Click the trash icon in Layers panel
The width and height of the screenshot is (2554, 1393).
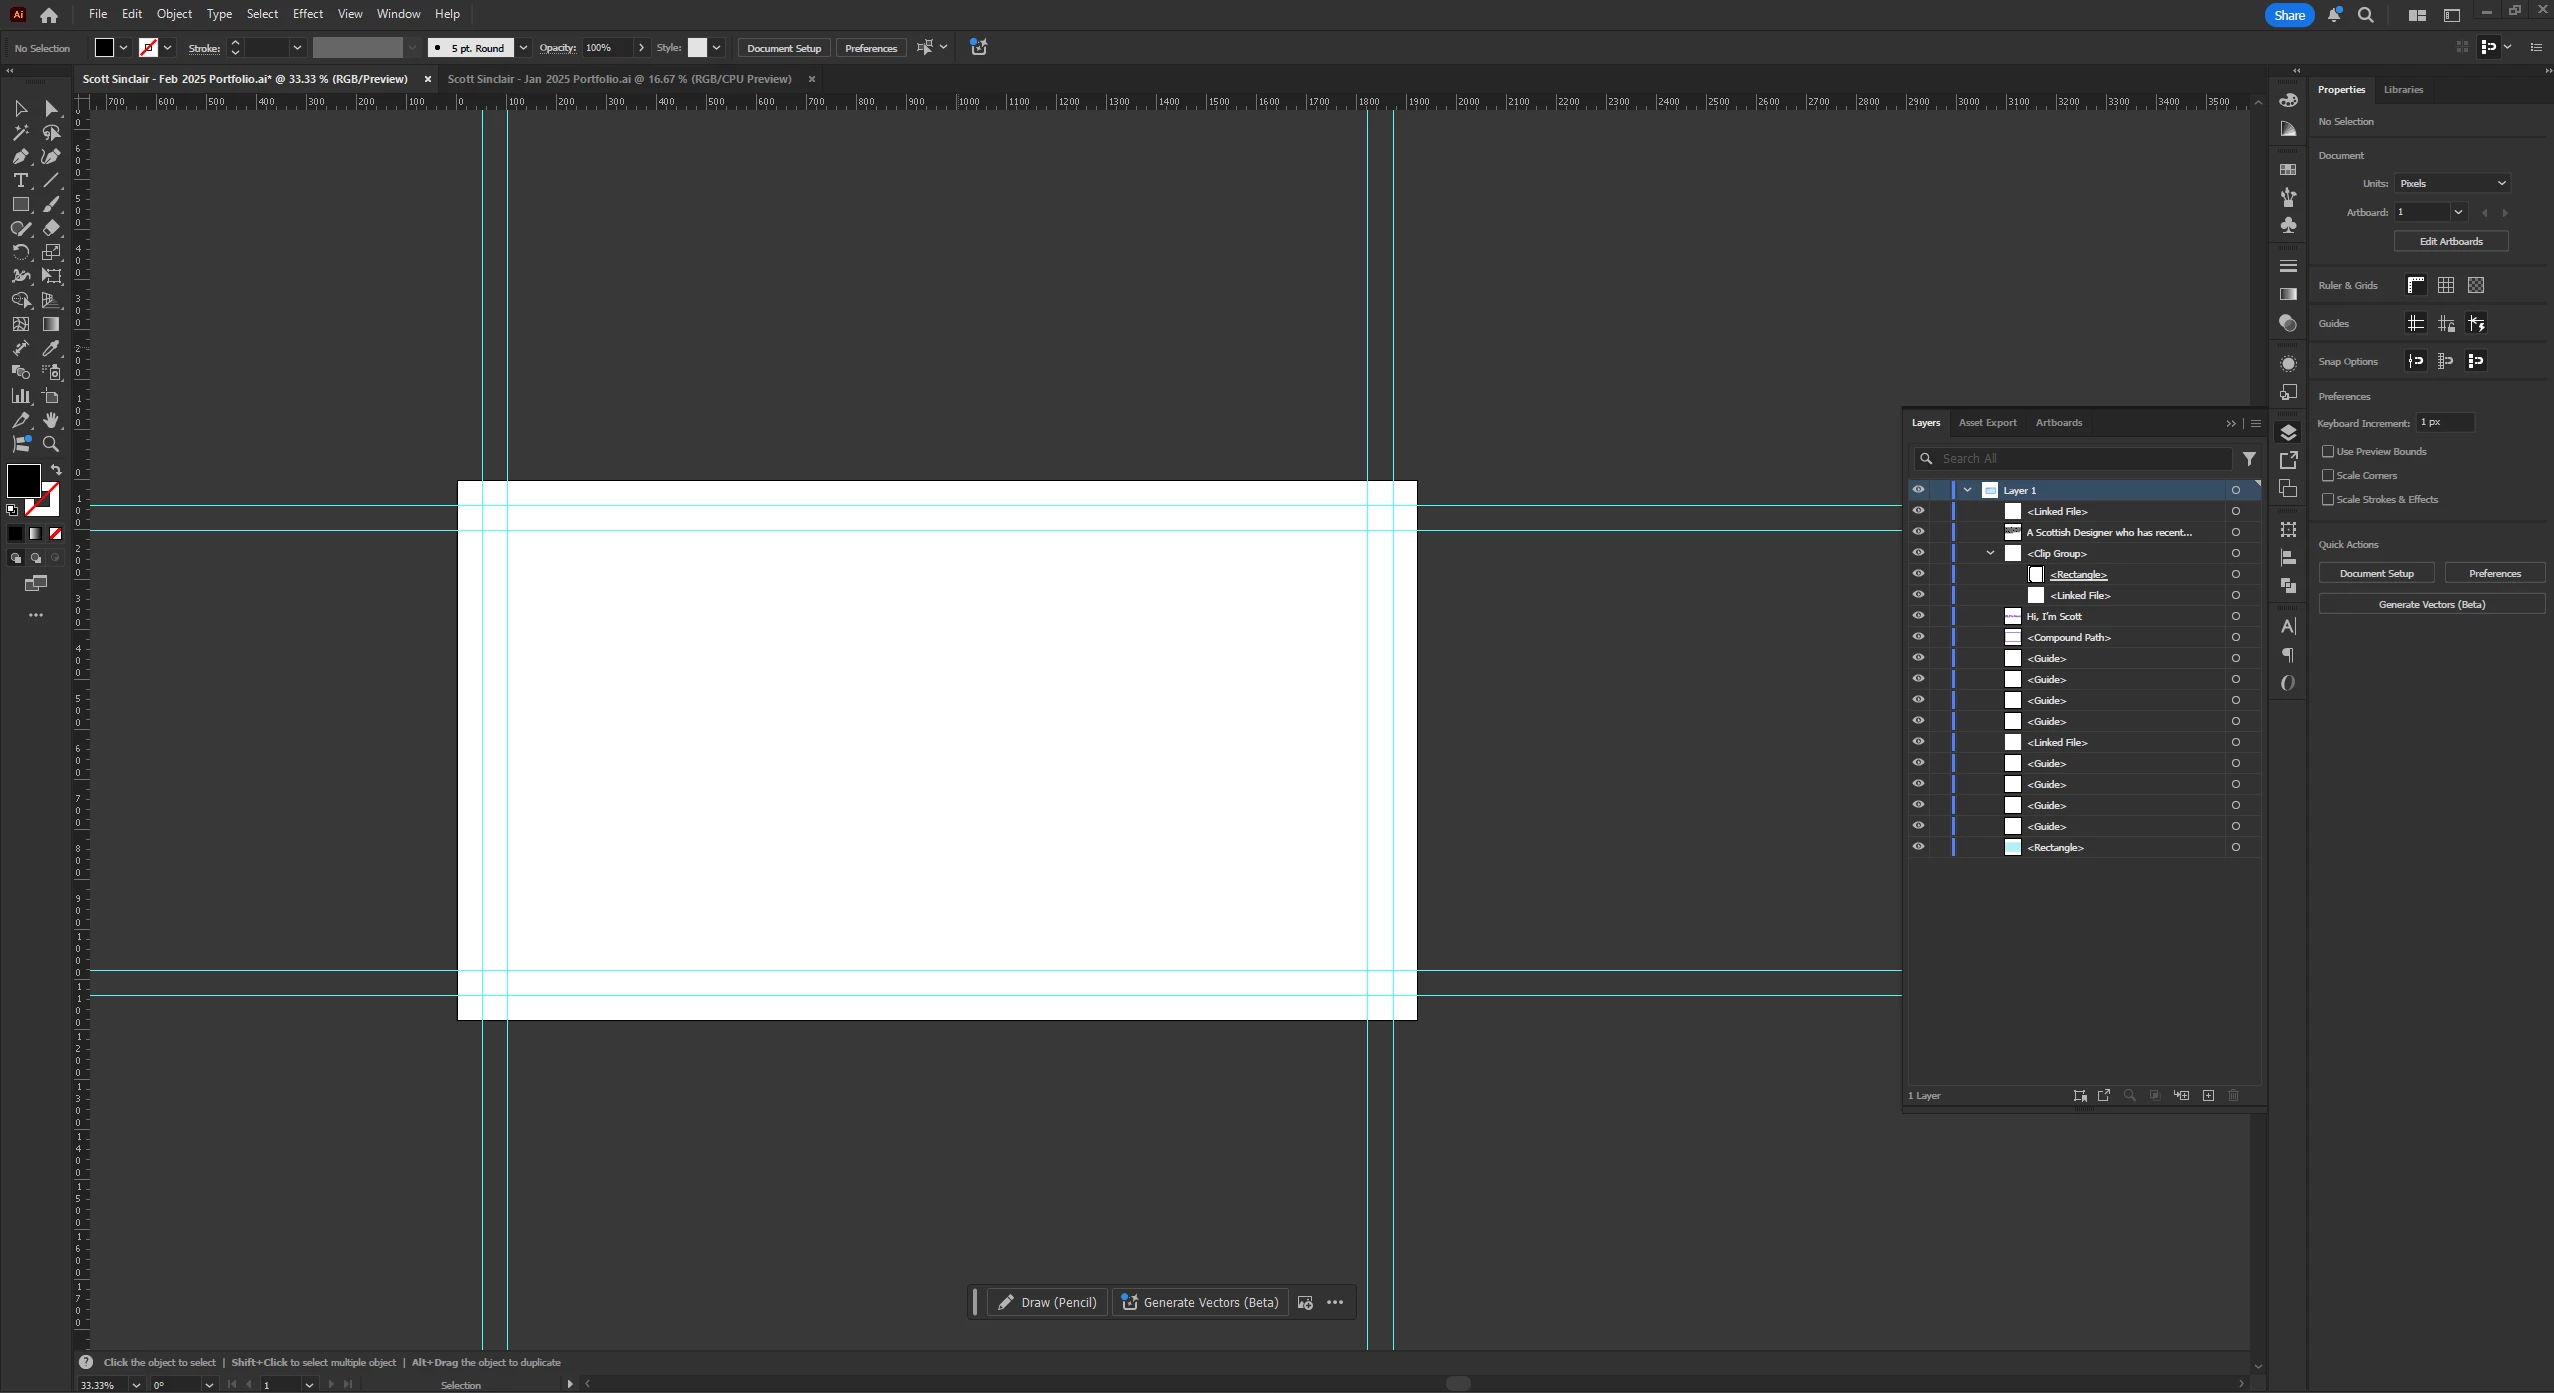point(2233,1096)
